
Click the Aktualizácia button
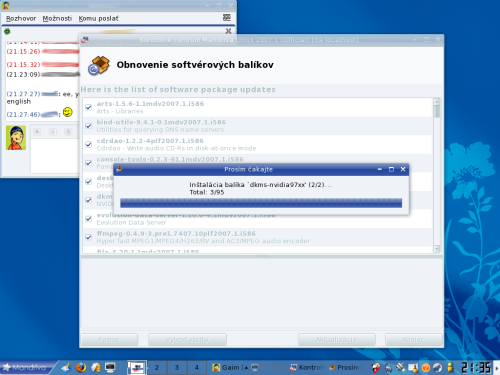pos(337,340)
